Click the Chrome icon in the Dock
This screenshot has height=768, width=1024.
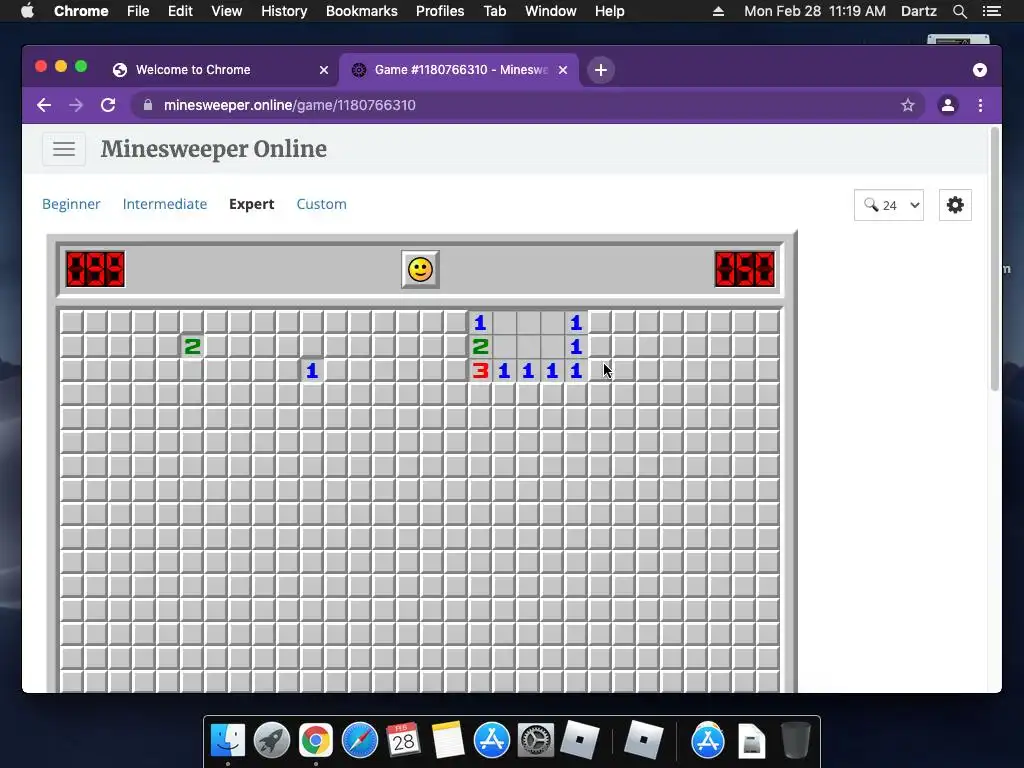click(315, 741)
